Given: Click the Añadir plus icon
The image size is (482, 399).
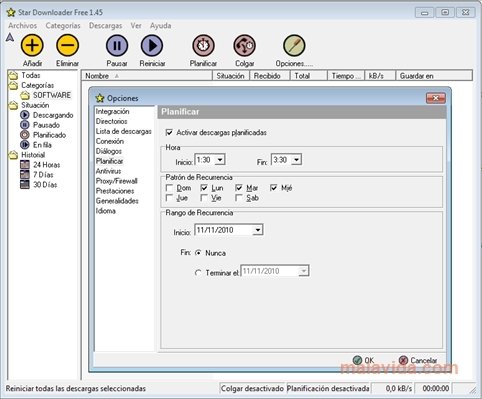Looking at the screenshot, I should pyautogui.click(x=32, y=45).
